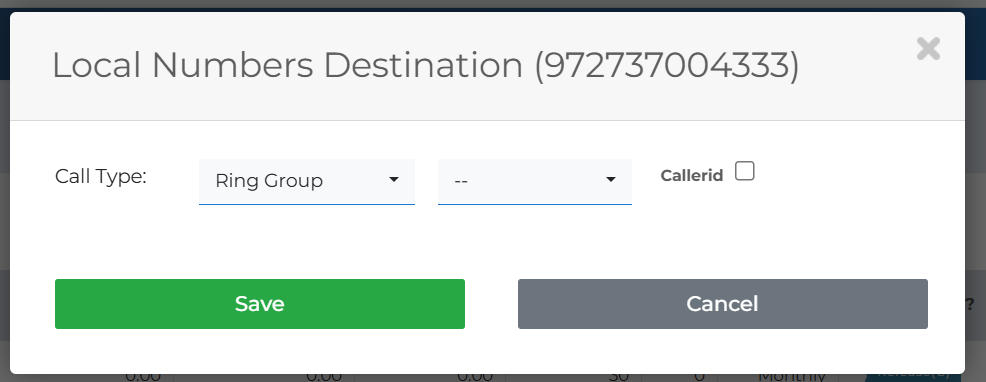Open the '--' destination dropdown
Screen dimensions: 986x382
pos(535,181)
